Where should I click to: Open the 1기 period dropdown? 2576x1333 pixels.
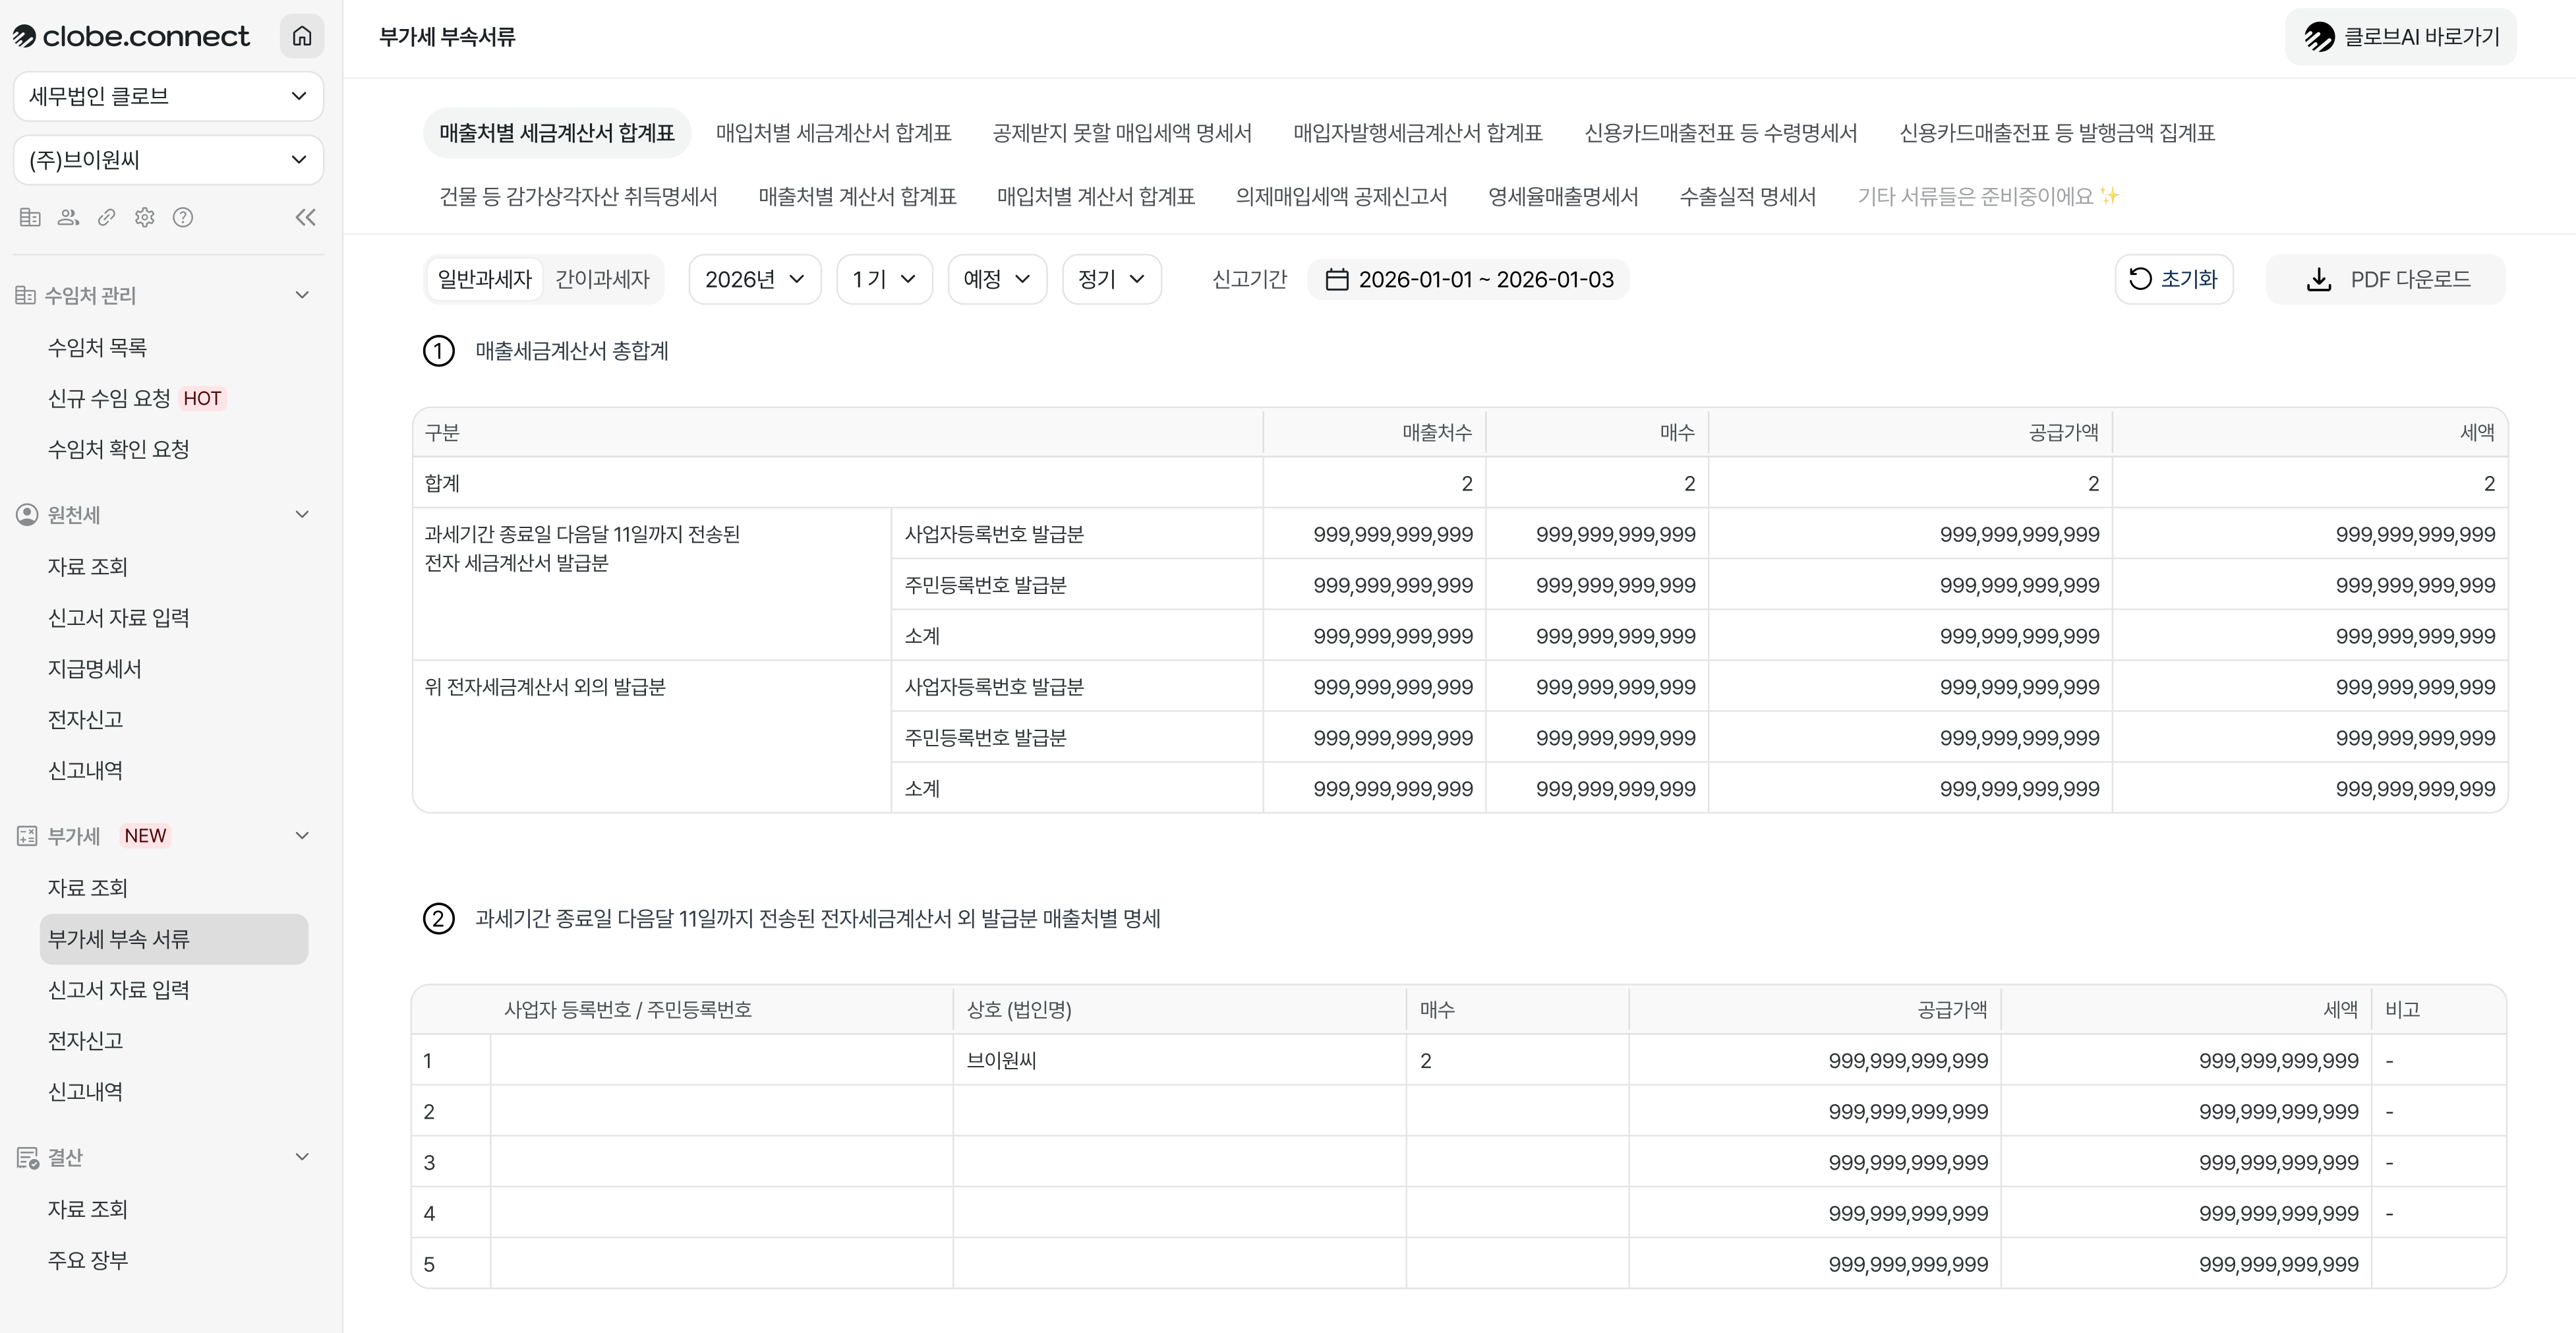(884, 279)
